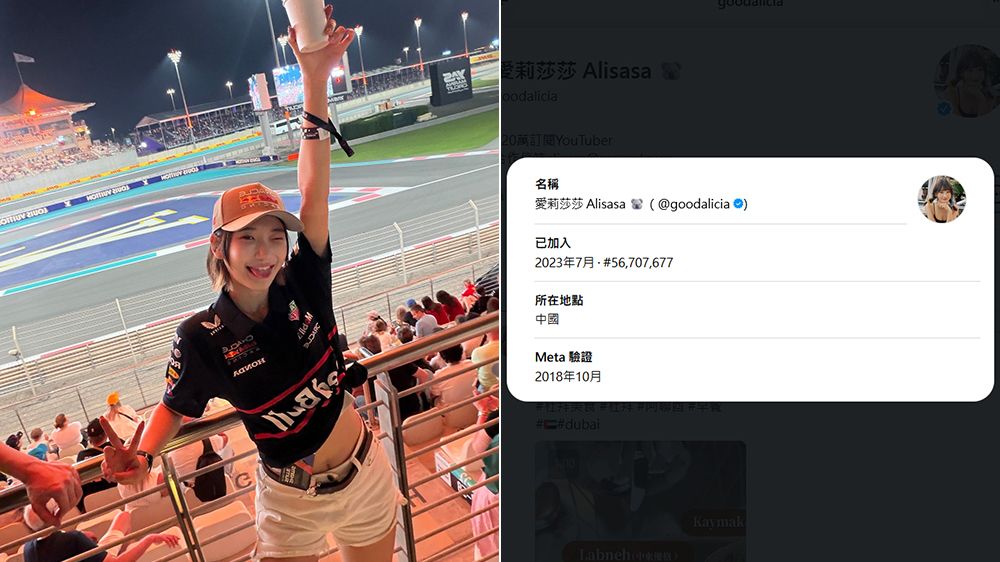
Task: Click the koala emoji beside Alisasa in card
Action: (x=636, y=204)
